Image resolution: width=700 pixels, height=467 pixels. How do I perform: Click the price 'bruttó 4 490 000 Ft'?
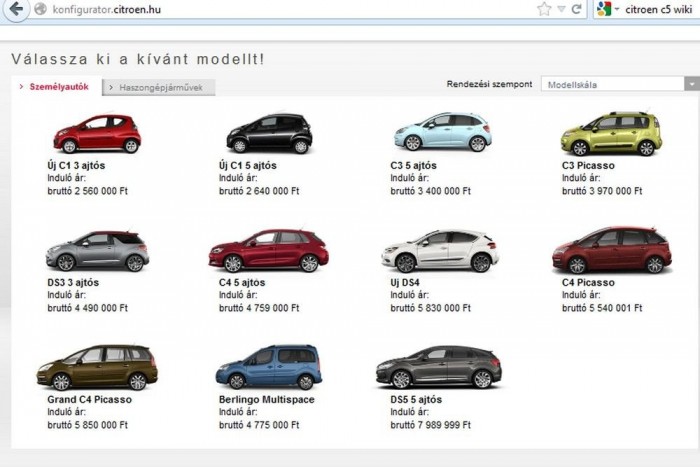coord(88,308)
